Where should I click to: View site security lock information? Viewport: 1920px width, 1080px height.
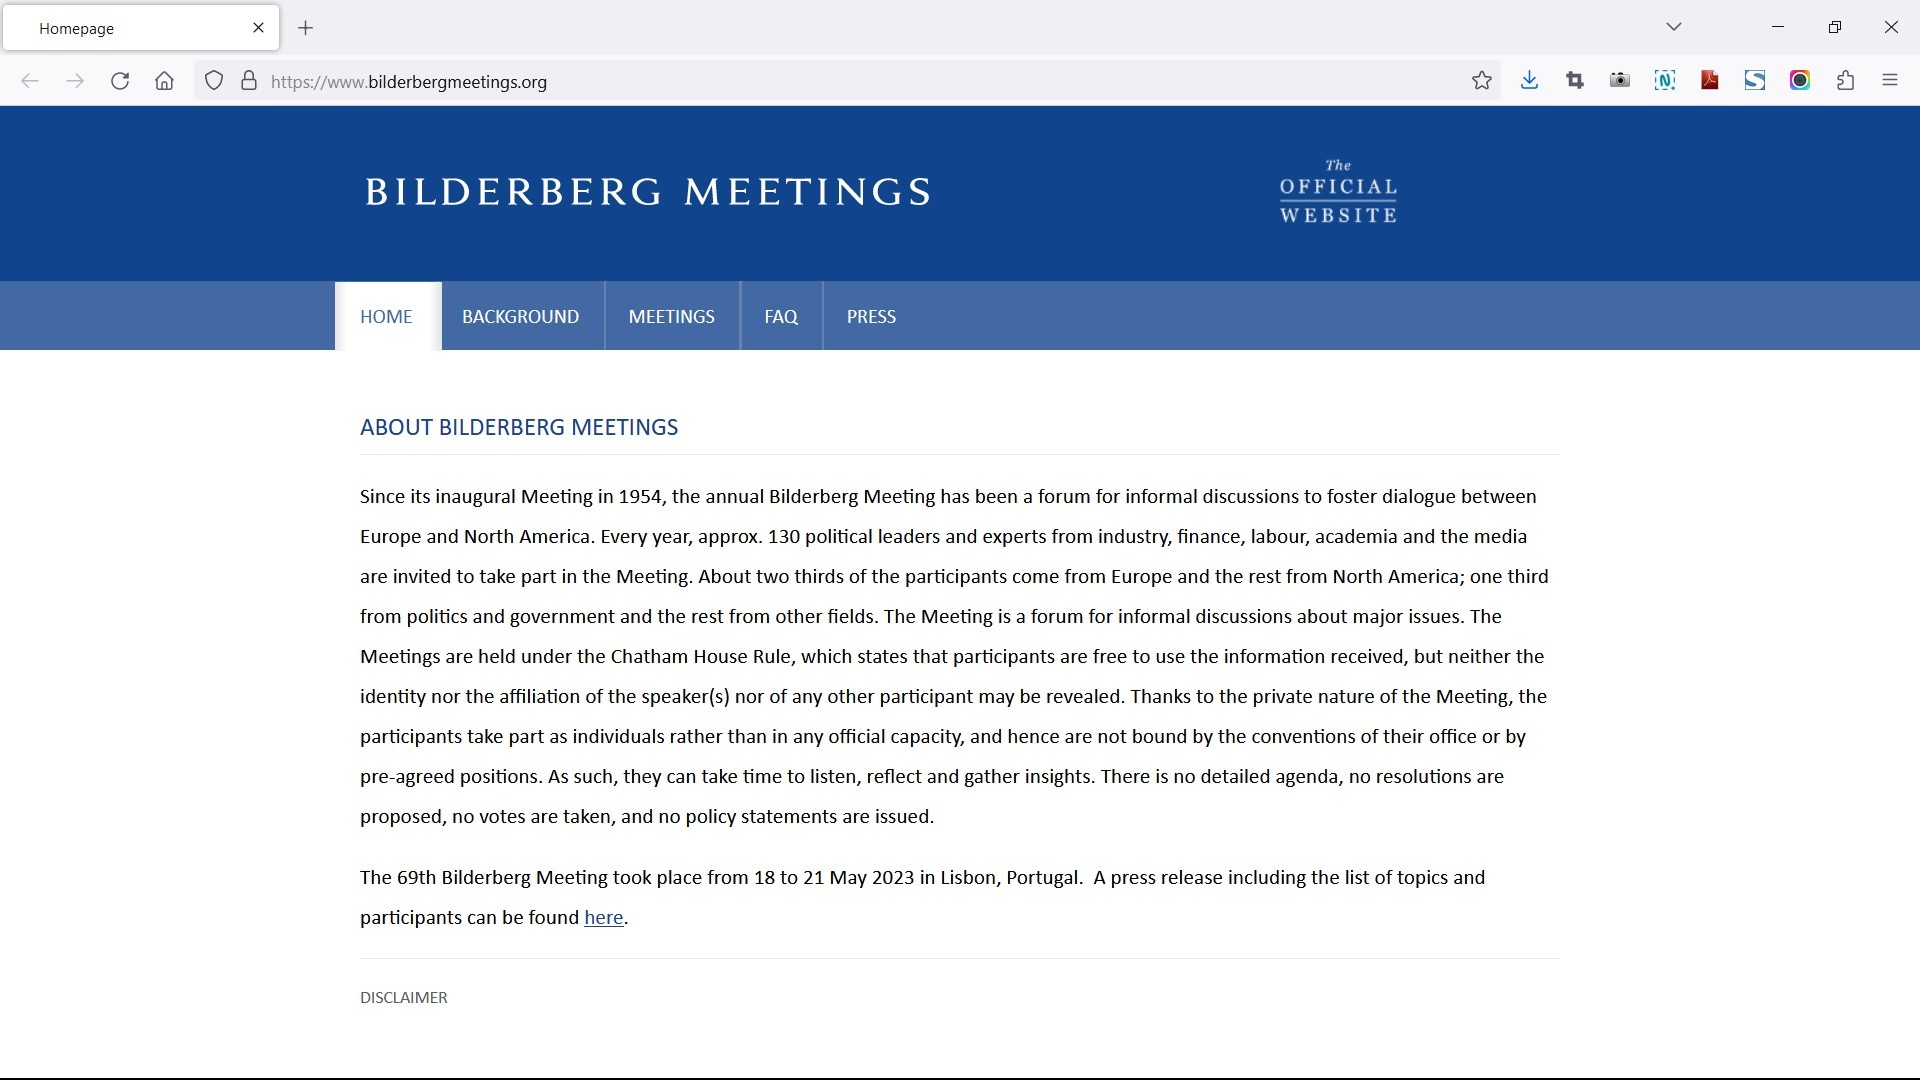[x=249, y=81]
